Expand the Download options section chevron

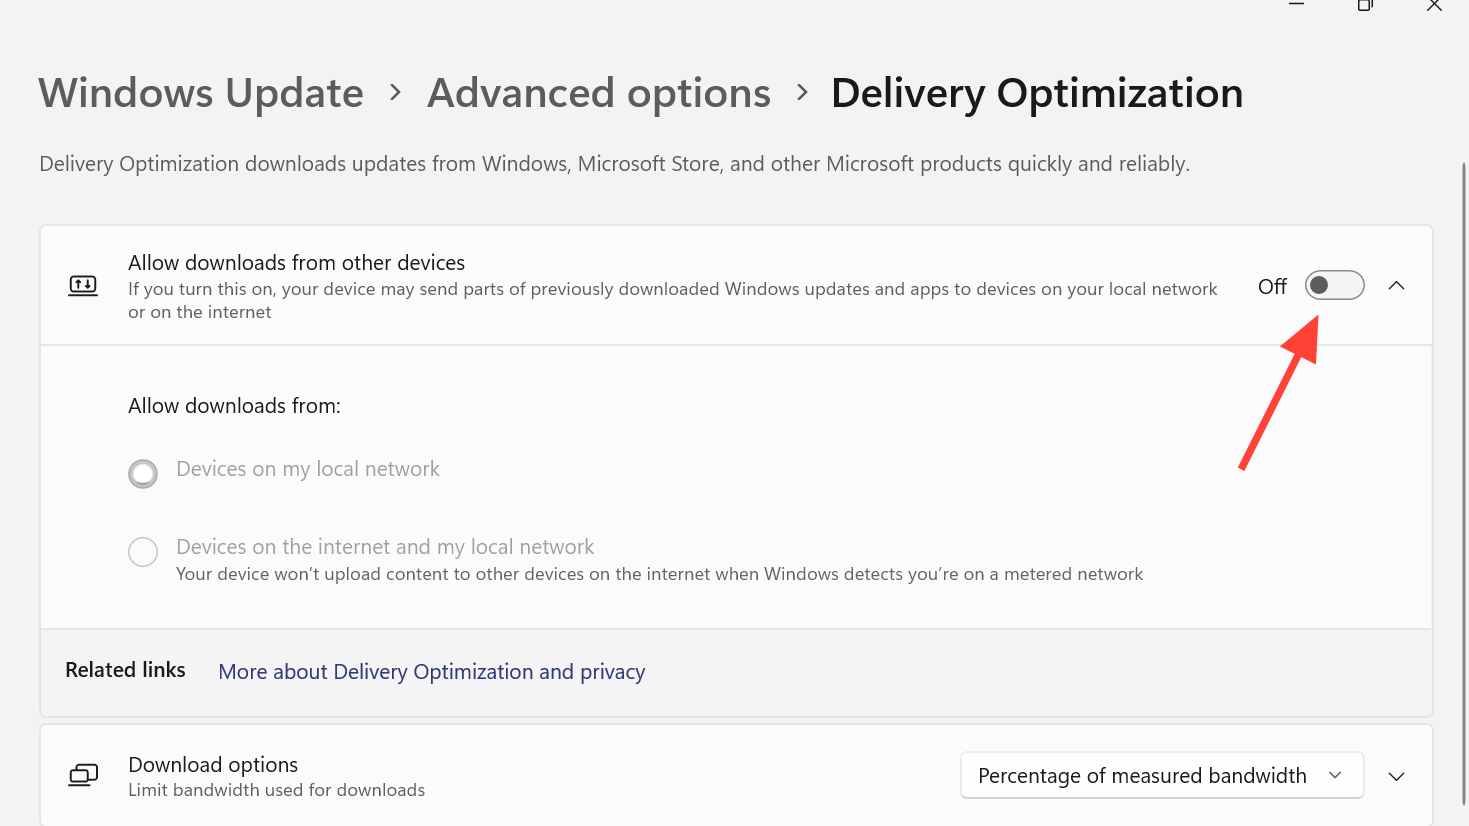click(1397, 777)
